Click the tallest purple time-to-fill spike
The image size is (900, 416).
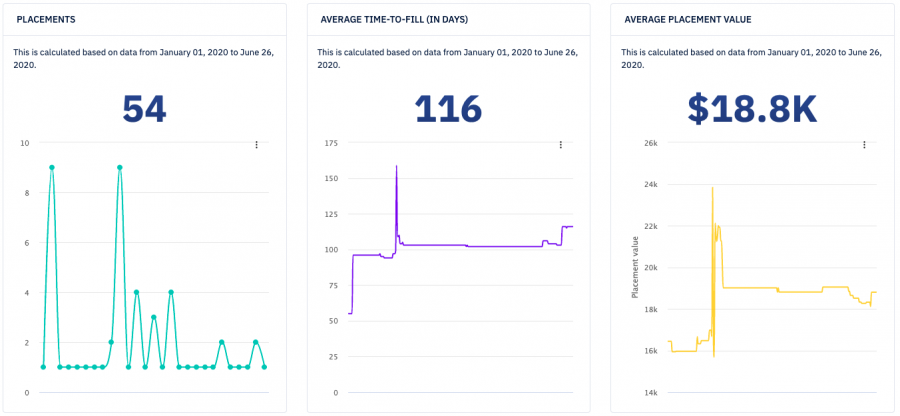tap(396, 167)
